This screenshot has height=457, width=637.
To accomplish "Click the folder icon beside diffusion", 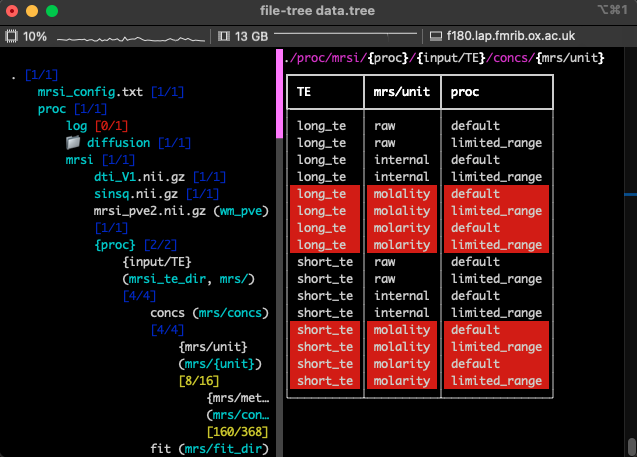I will (72, 142).
